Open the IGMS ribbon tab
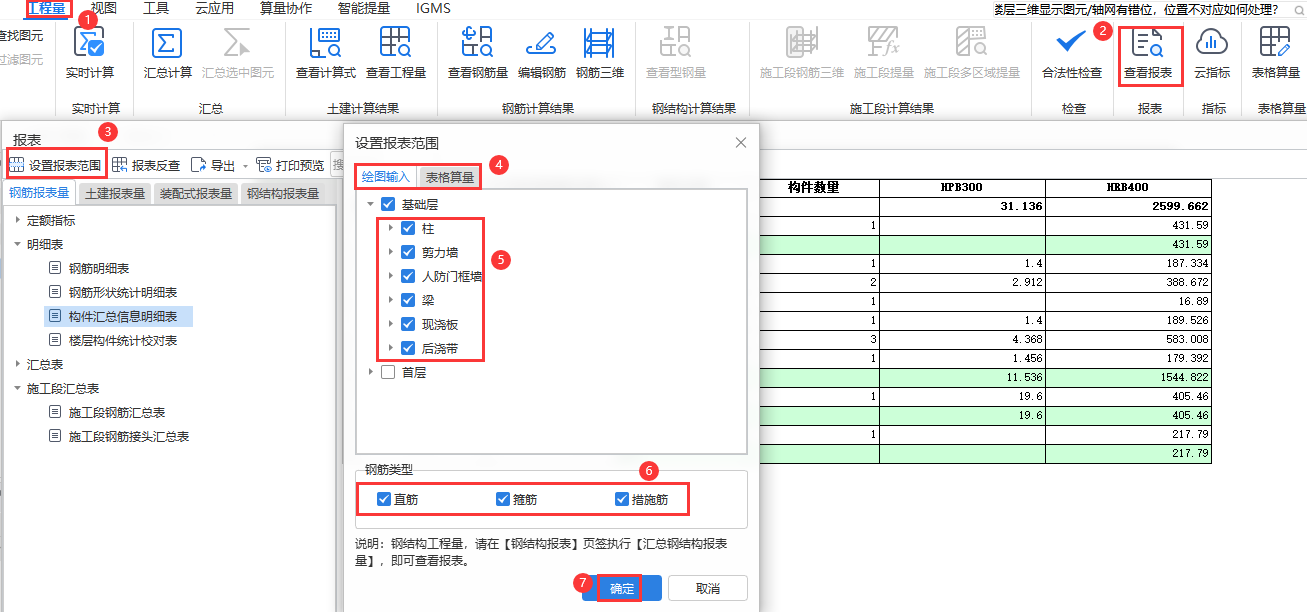1307x612 pixels. [x=432, y=9]
